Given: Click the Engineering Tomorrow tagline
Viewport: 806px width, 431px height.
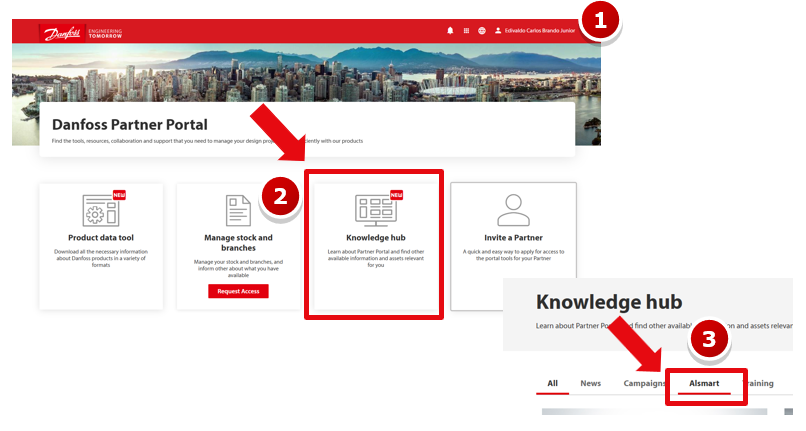Looking at the screenshot, I should [x=105, y=33].
